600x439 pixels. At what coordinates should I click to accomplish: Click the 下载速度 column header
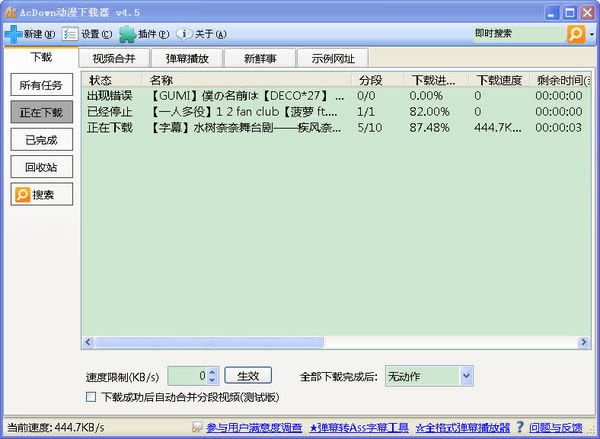coord(499,80)
